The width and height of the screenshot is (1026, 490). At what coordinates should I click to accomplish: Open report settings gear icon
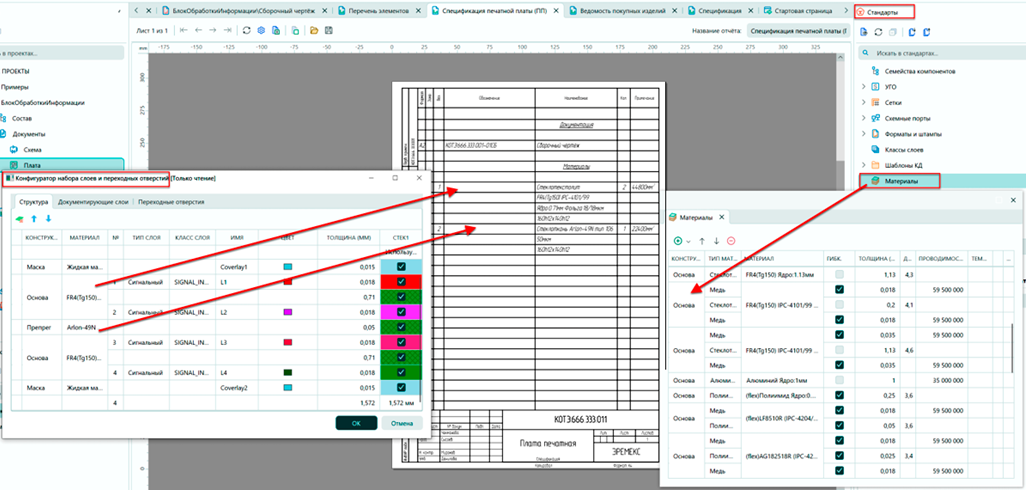260,30
